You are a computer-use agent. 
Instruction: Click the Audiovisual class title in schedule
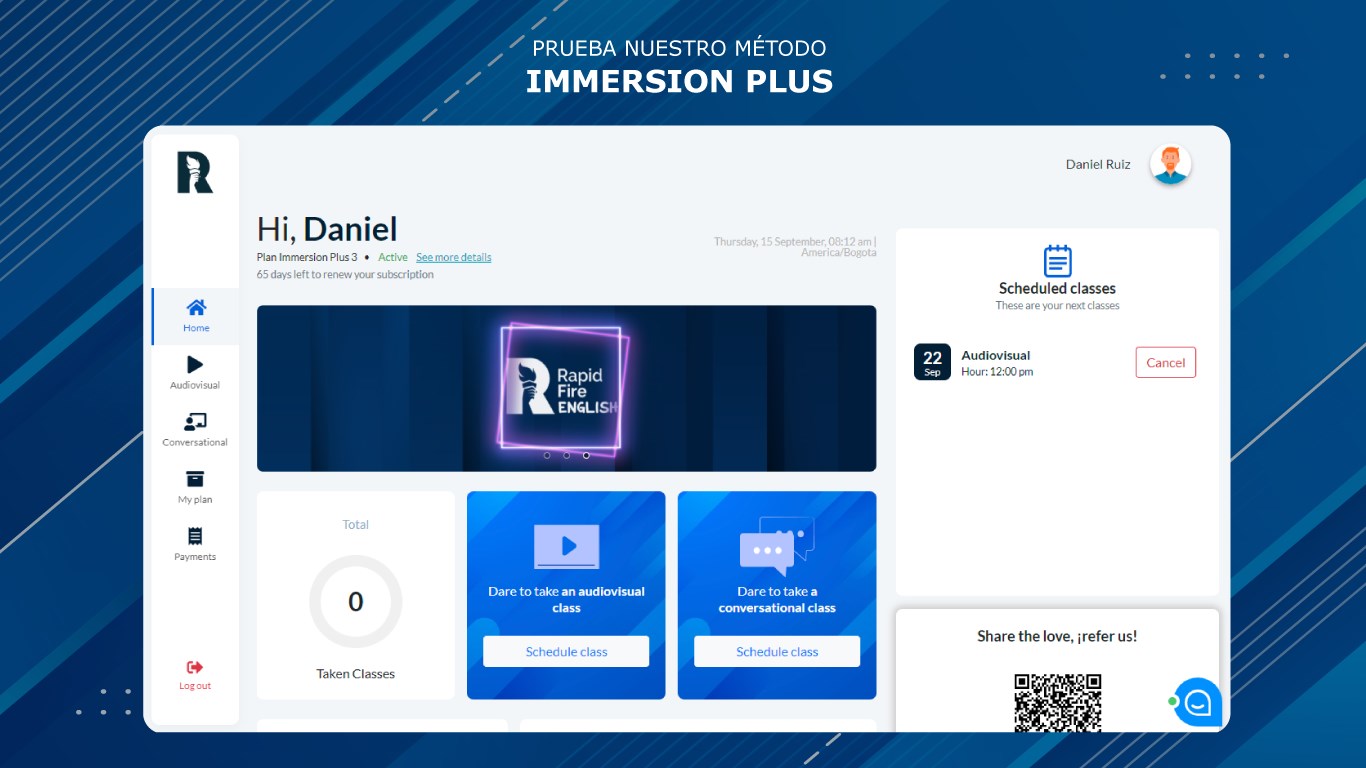[995, 355]
